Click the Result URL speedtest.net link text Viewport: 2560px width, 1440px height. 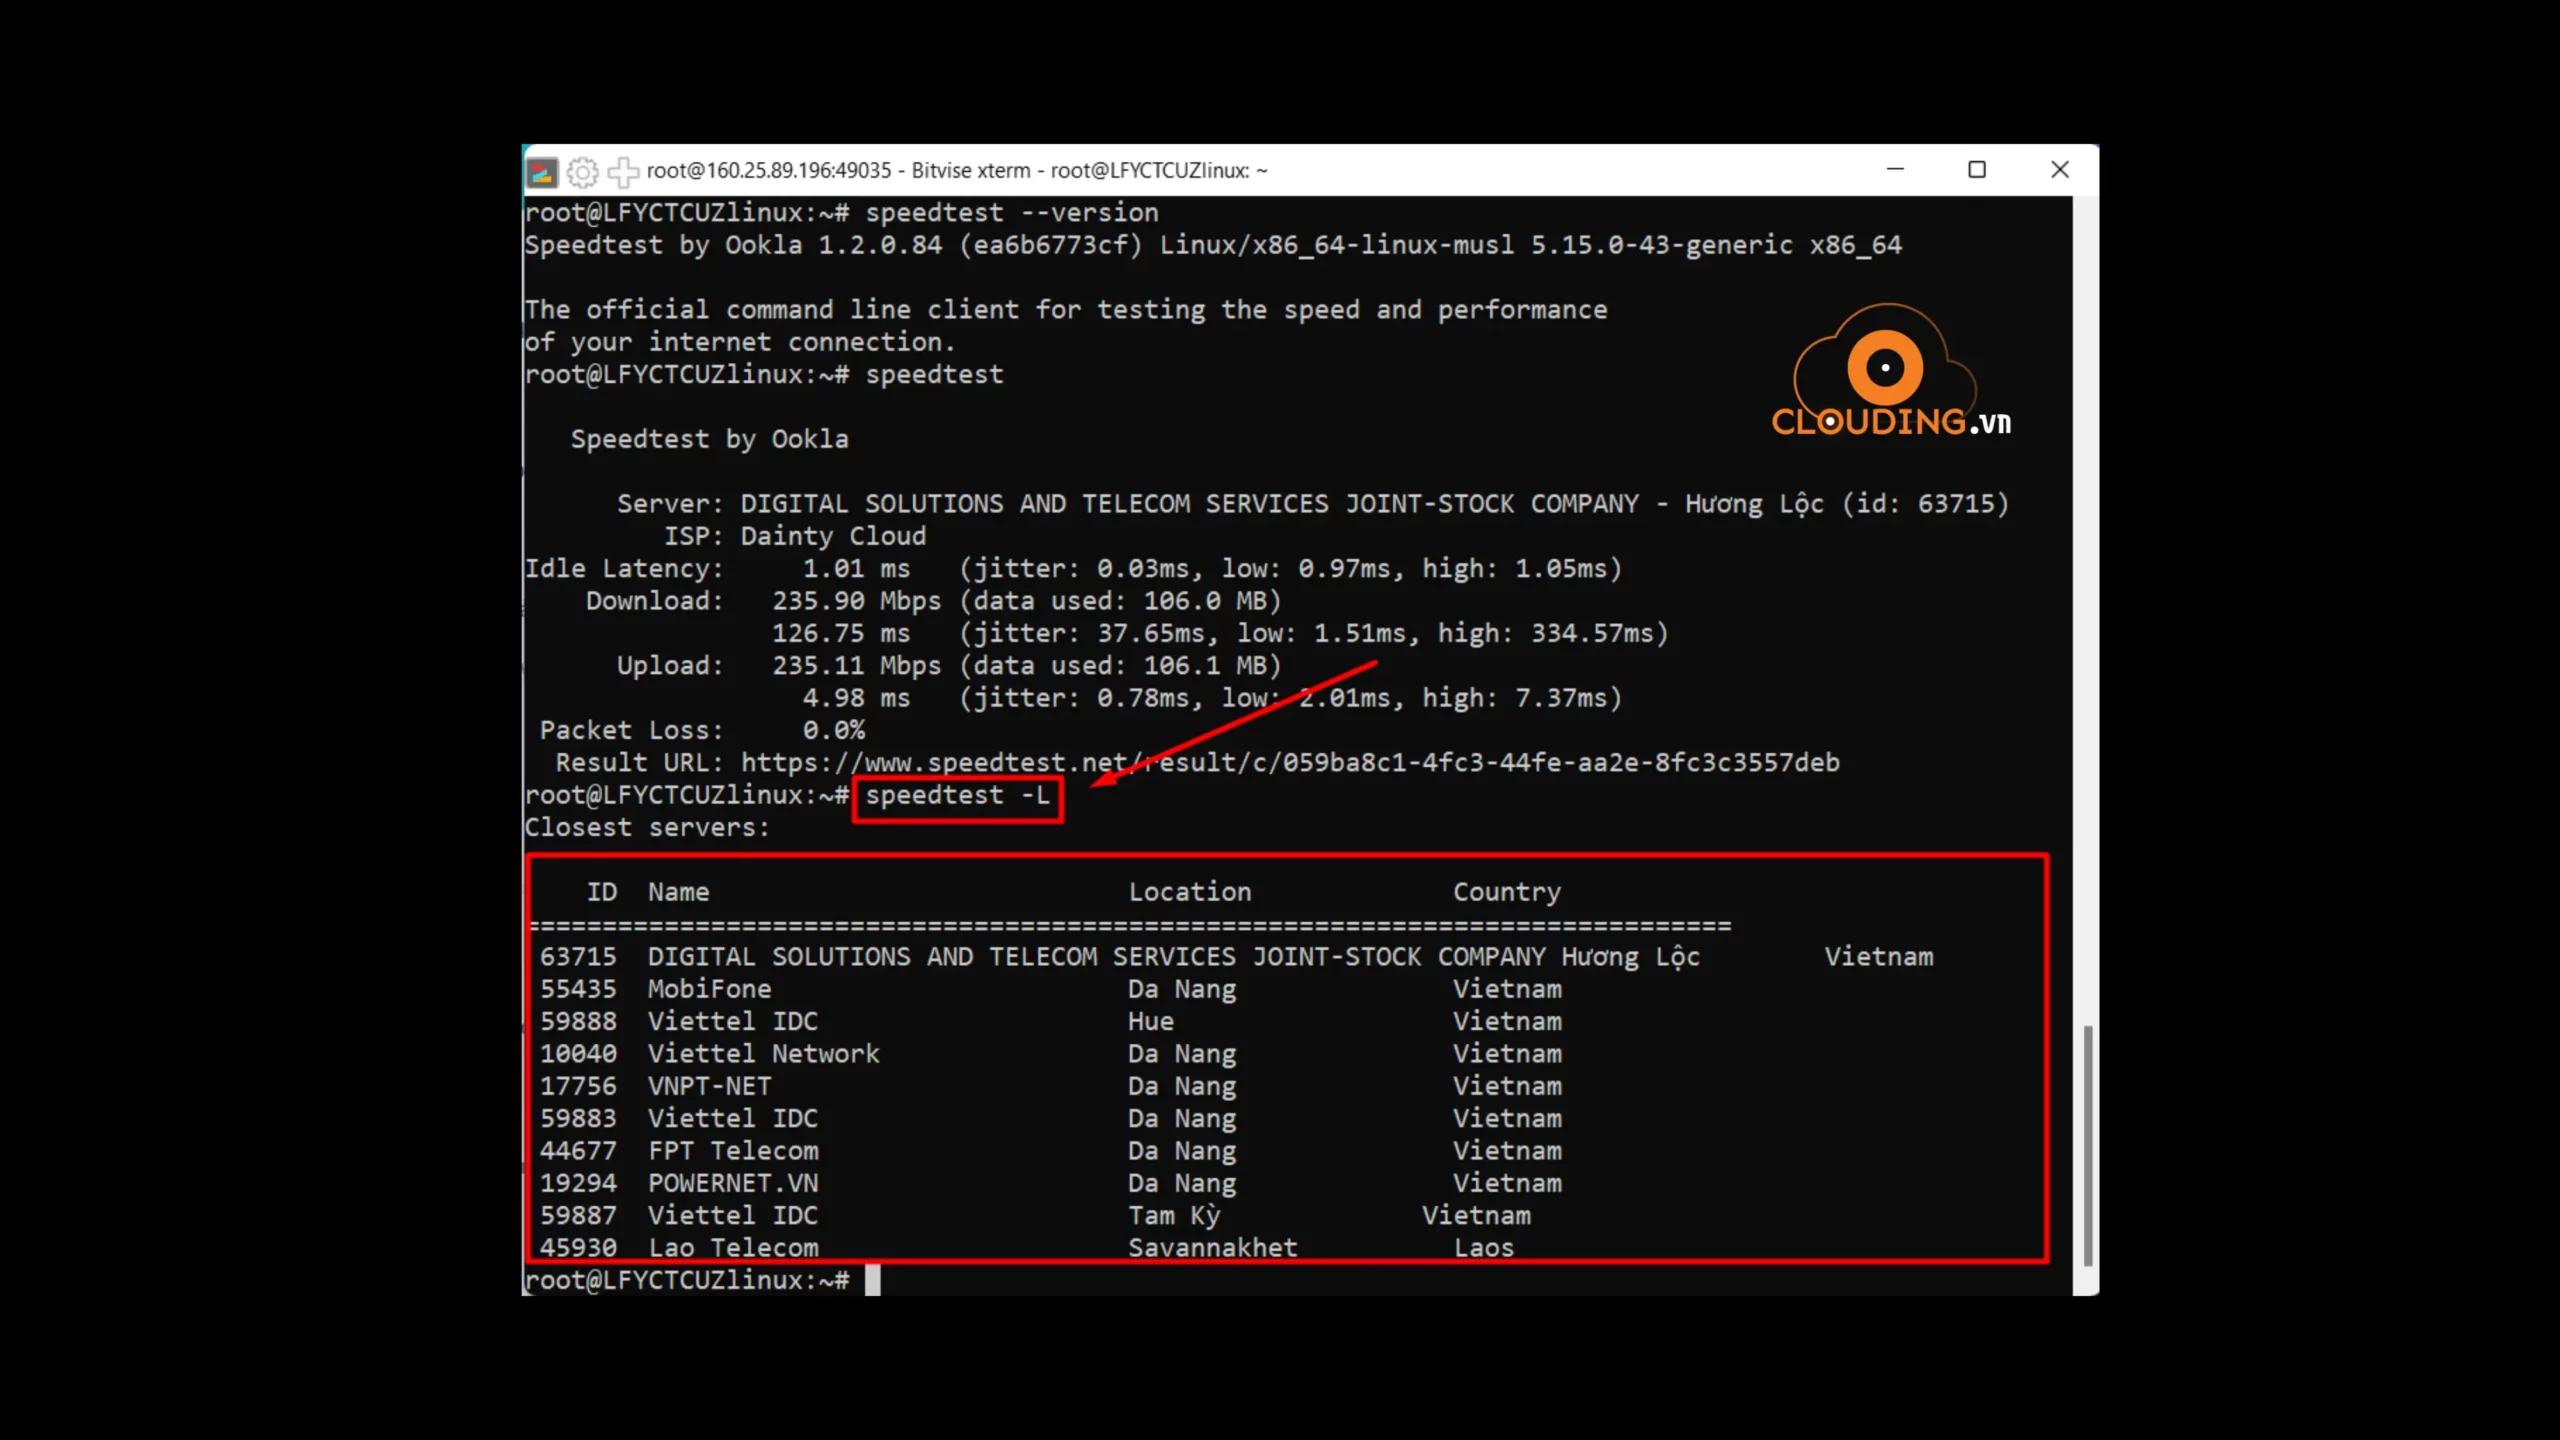pos(1290,763)
